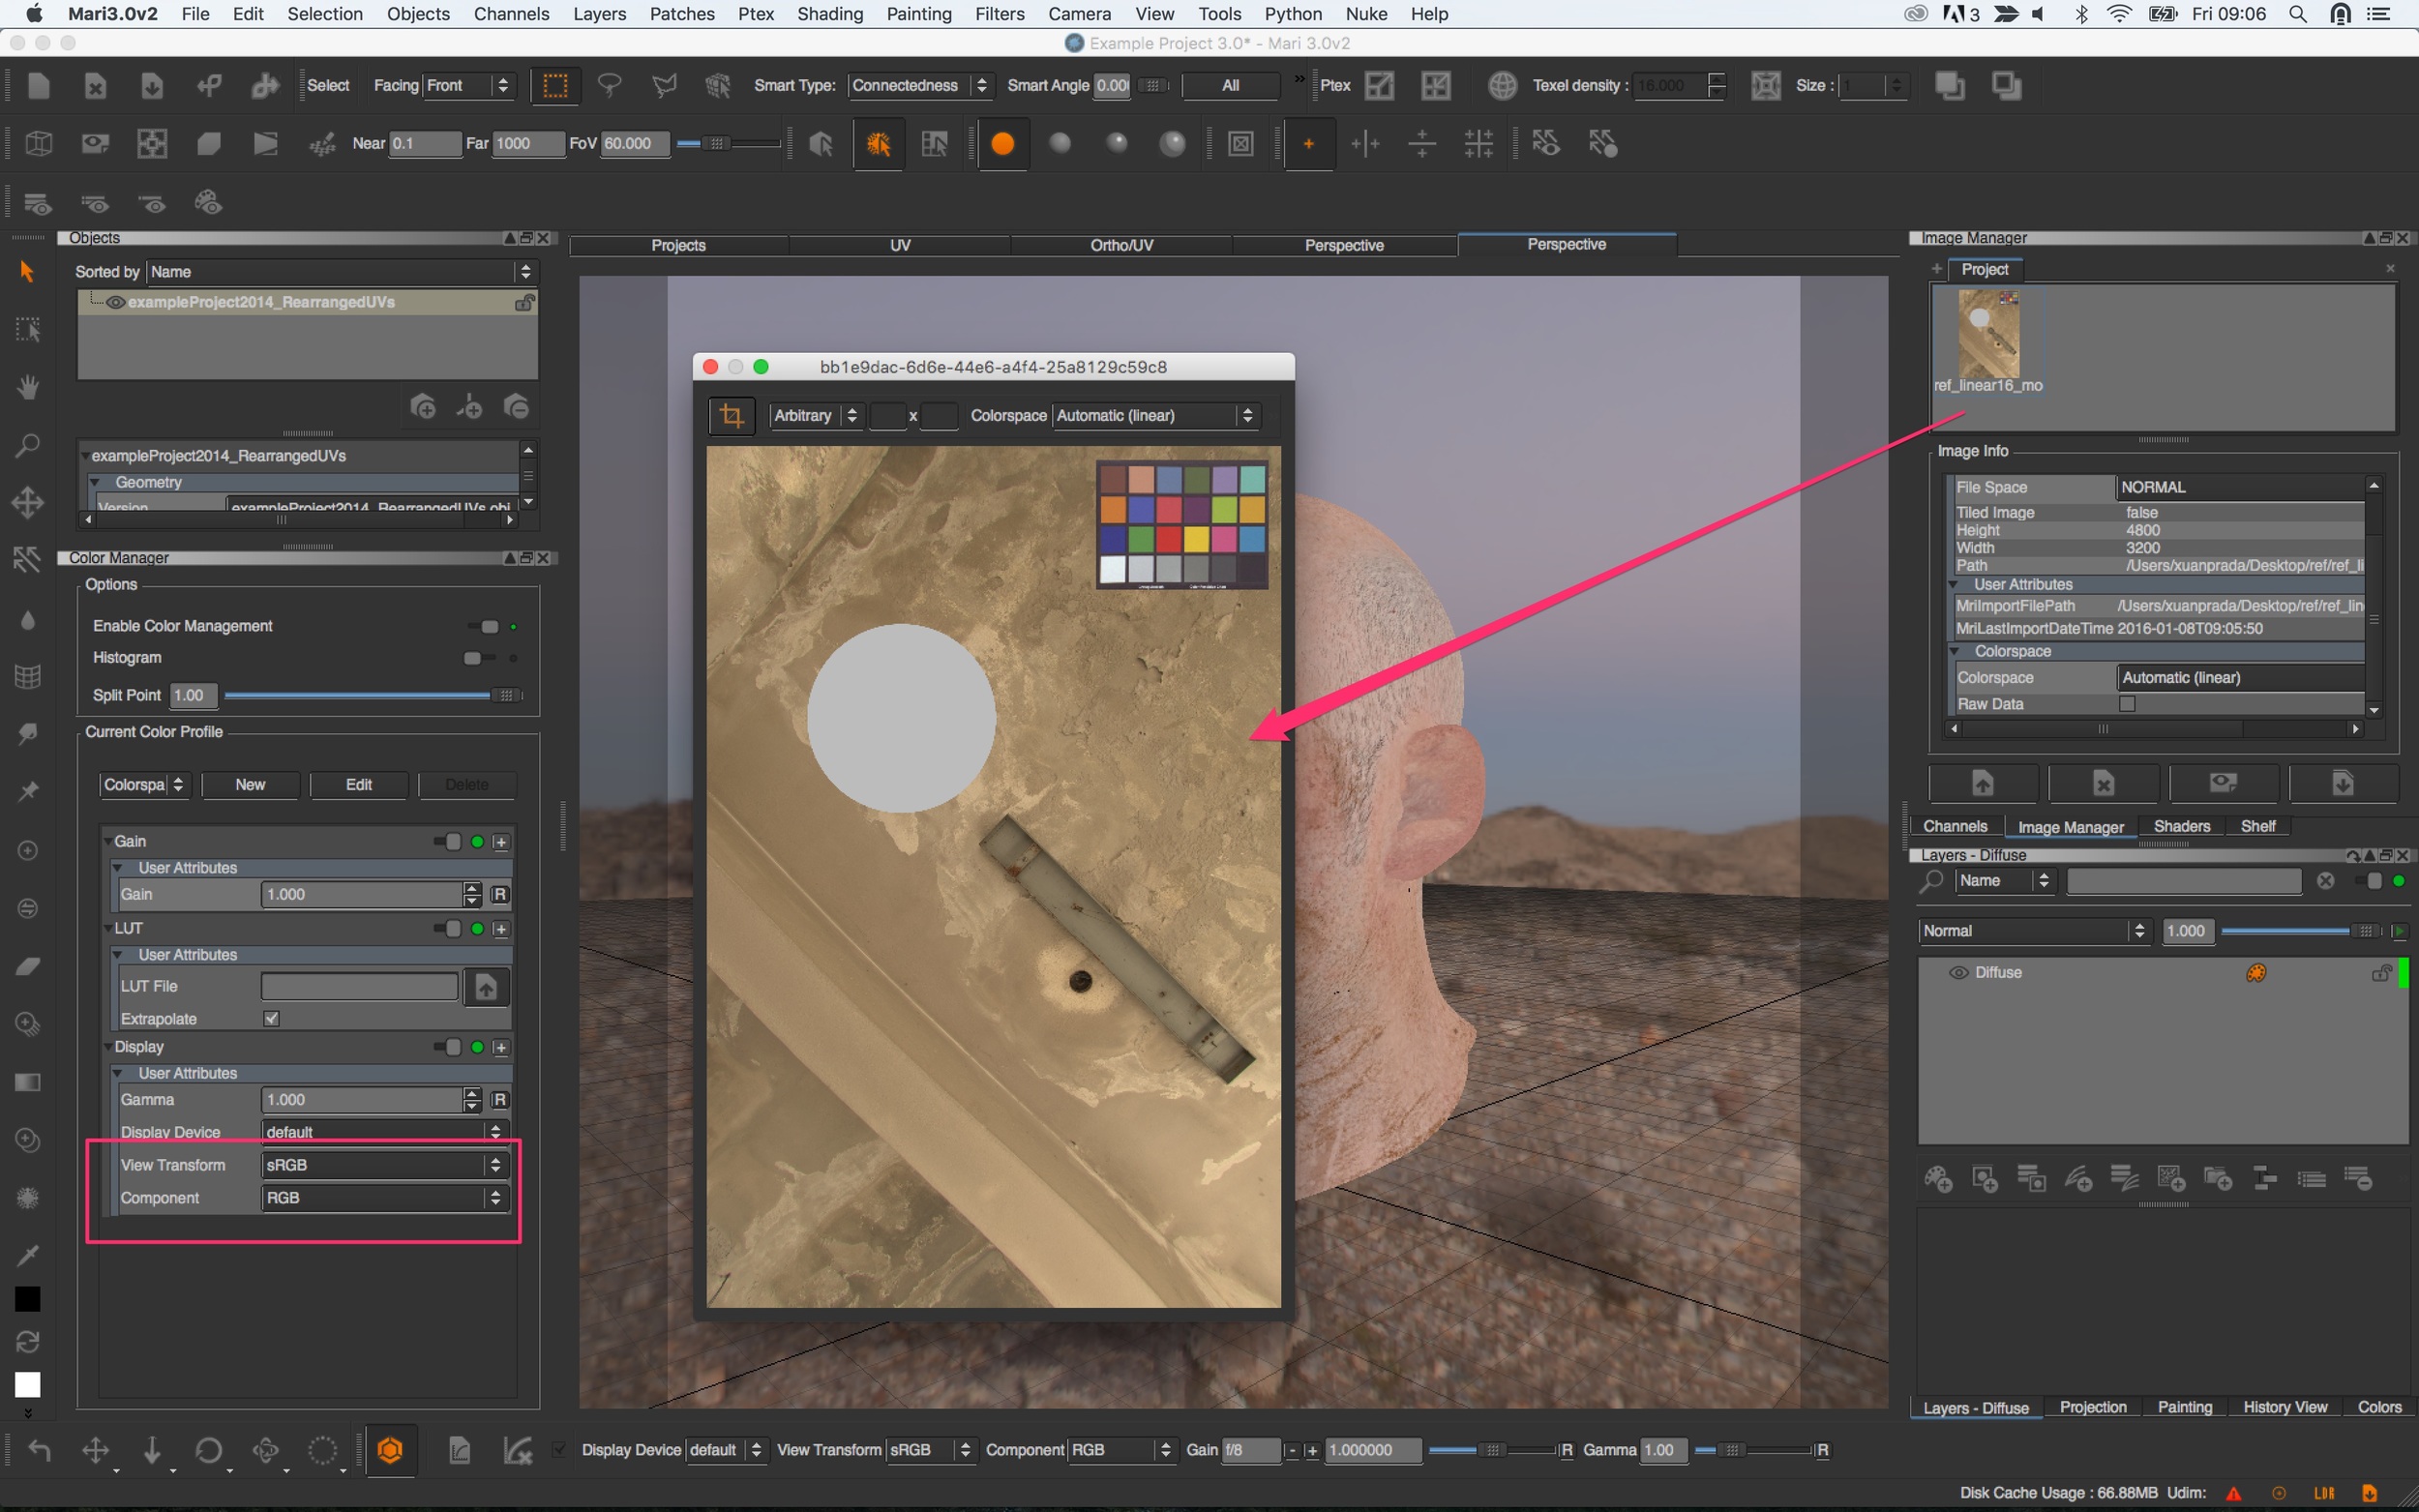Toggle the Histogram switch
2419x1512 pixels.
pyautogui.click(x=478, y=658)
